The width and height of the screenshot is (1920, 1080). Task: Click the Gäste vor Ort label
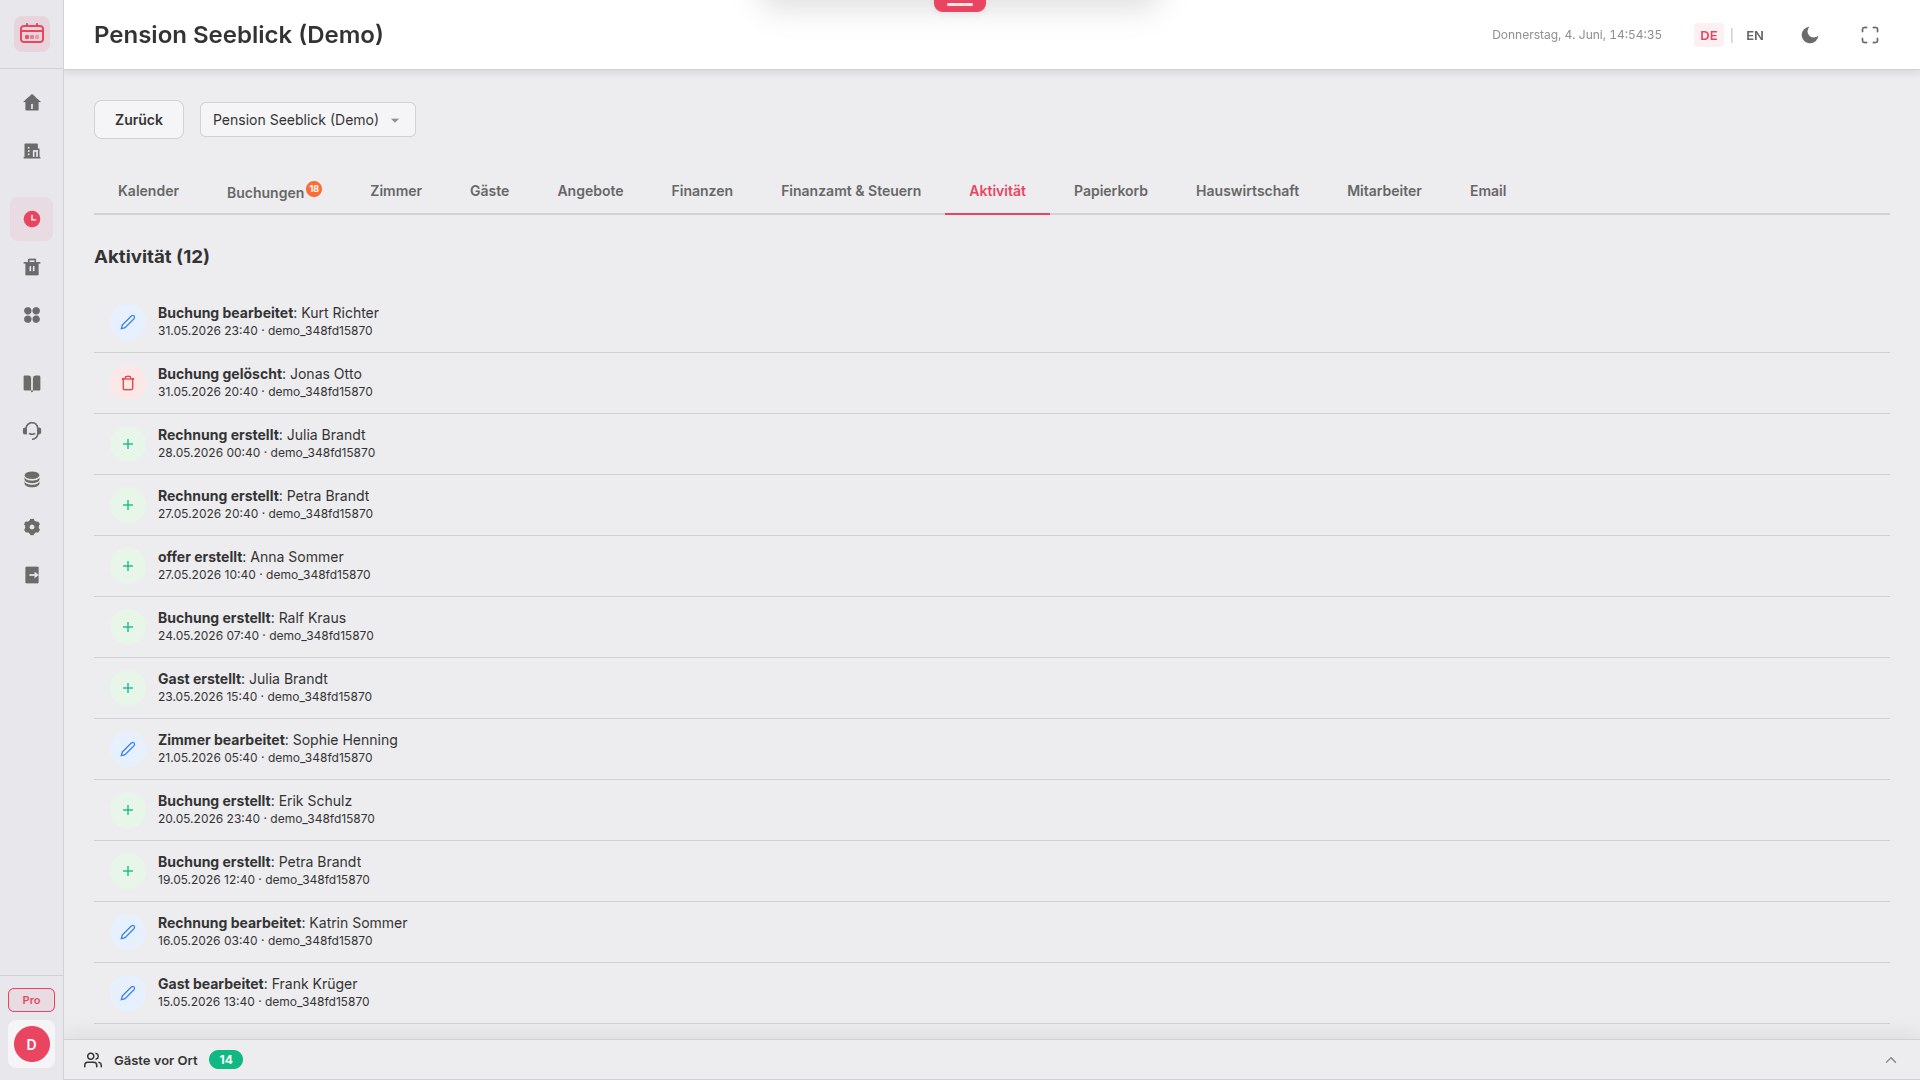(x=156, y=1060)
